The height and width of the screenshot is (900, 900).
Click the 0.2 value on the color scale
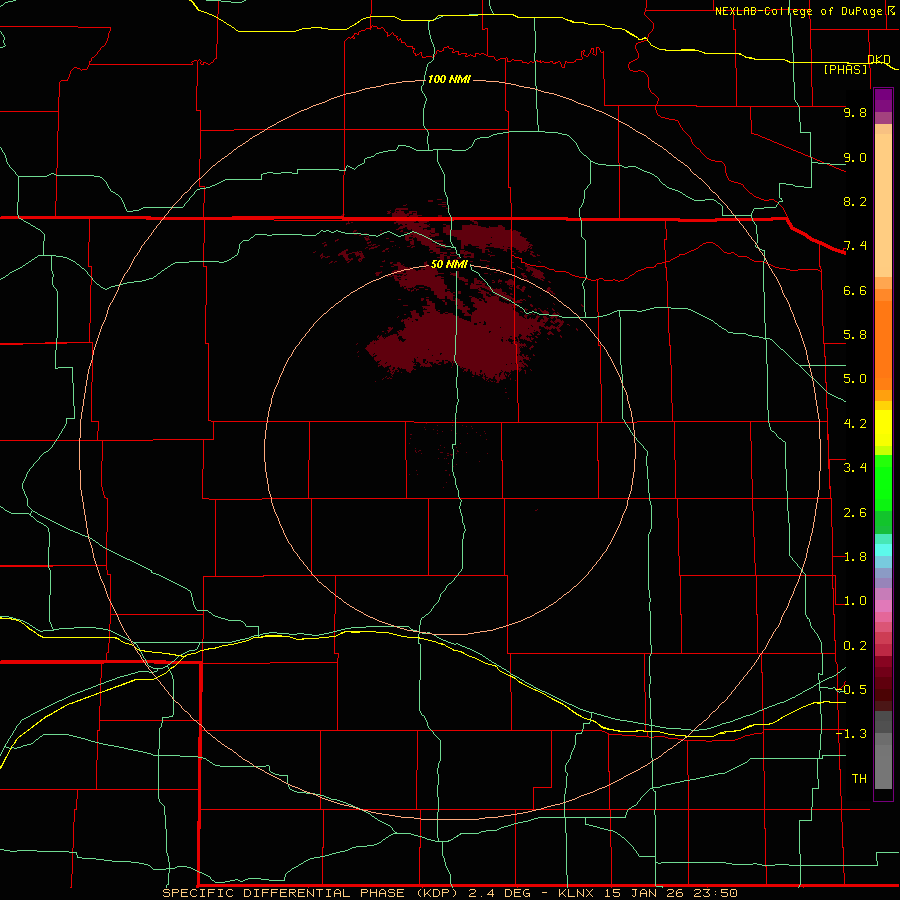(x=855, y=646)
